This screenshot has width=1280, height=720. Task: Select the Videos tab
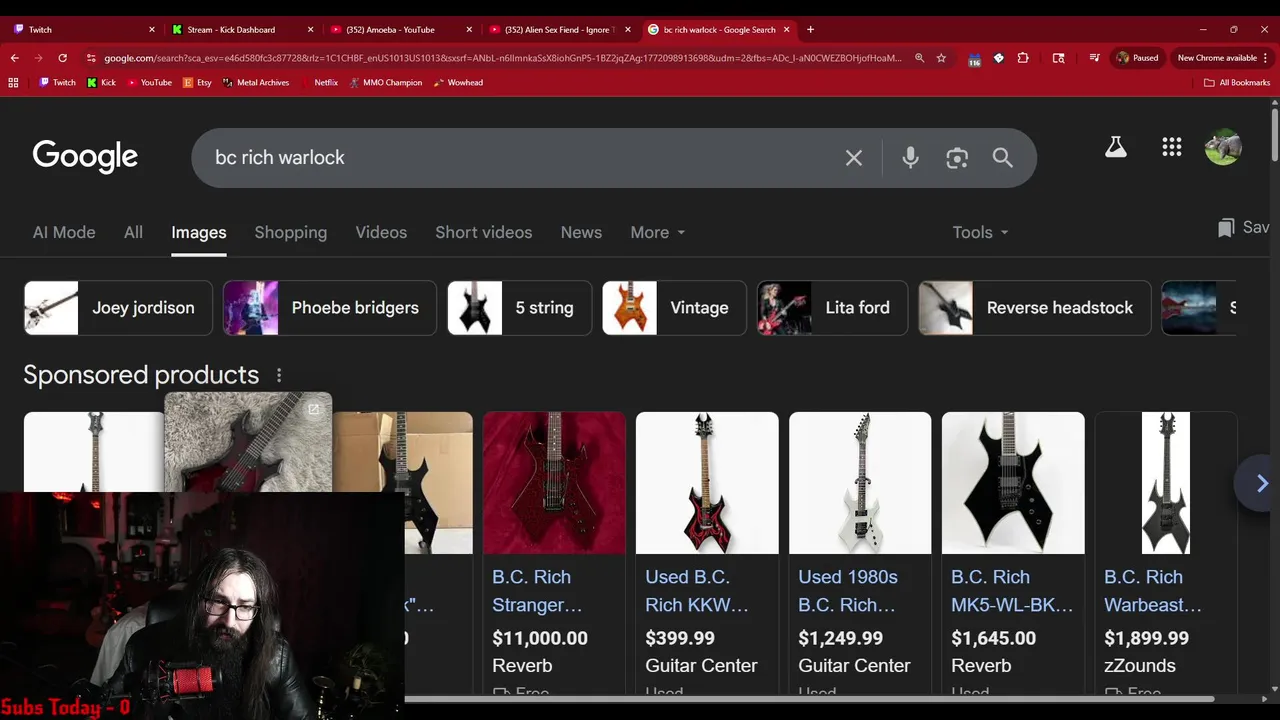[381, 232]
